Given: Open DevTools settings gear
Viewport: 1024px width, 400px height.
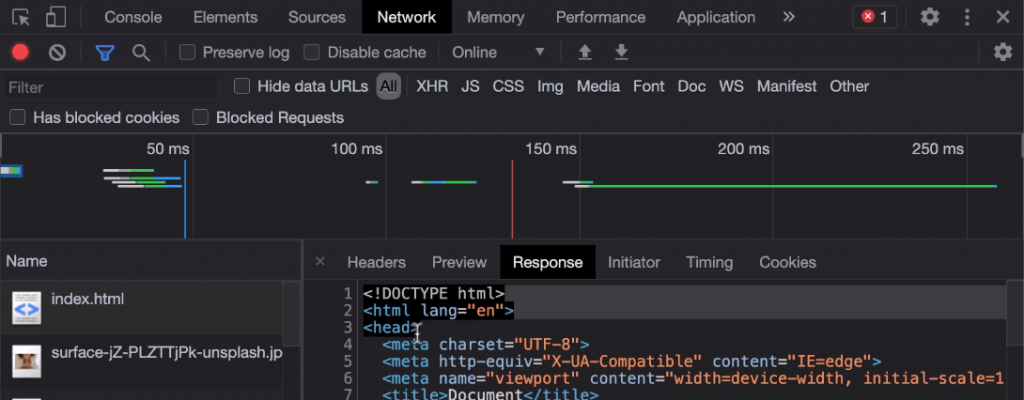Looking at the screenshot, I should click(930, 17).
